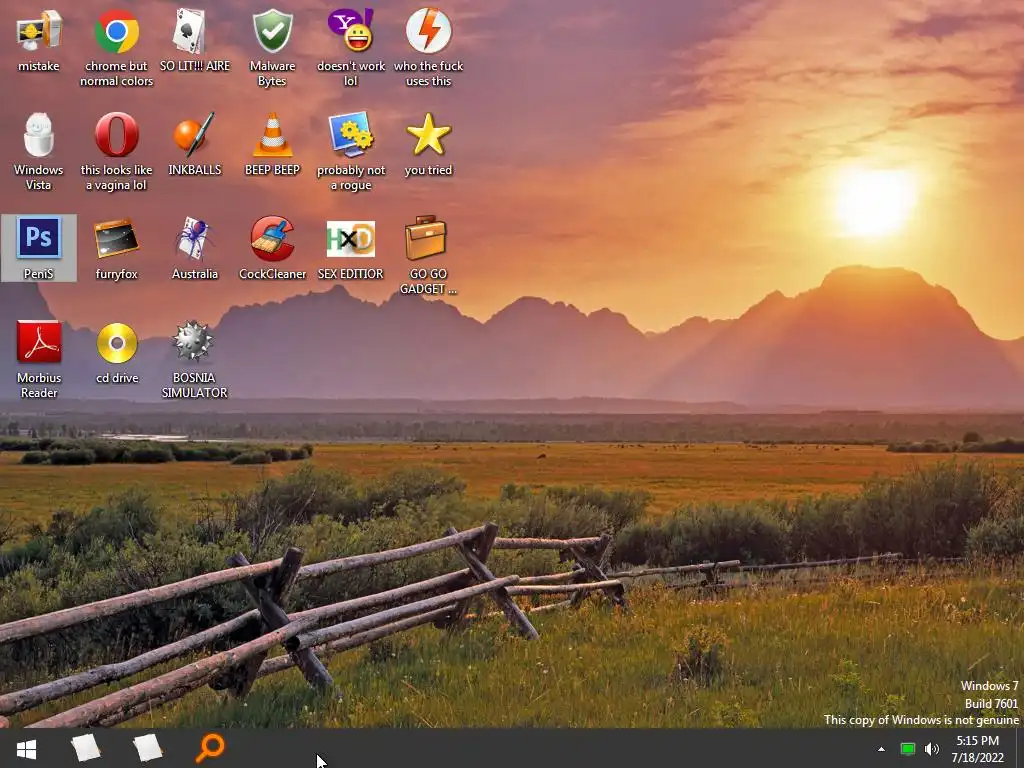
Task: Select the HxD hex editor icon
Action: point(351,239)
